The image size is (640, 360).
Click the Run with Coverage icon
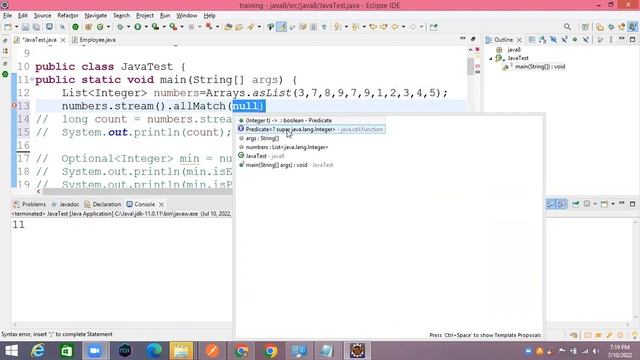pos(155,27)
